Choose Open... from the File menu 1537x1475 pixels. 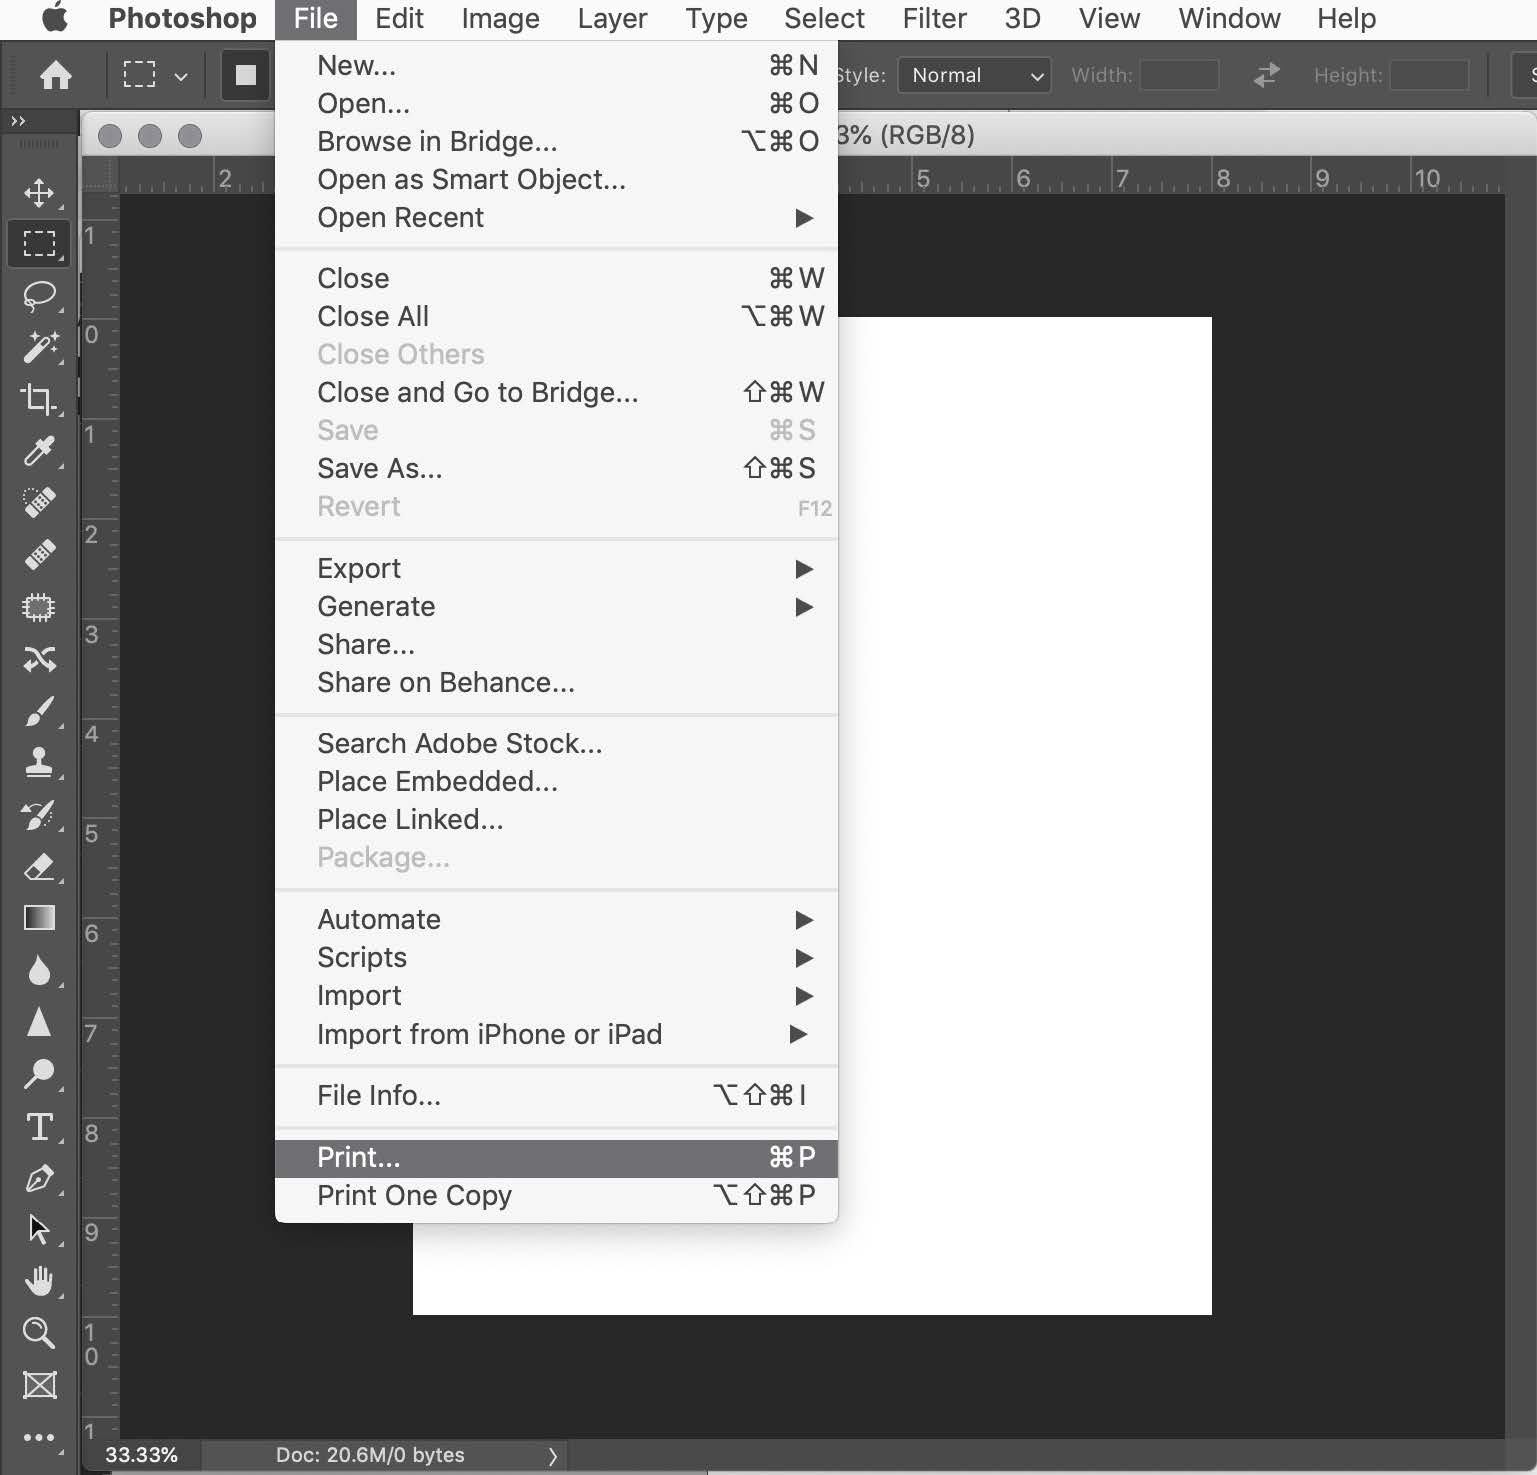click(556, 104)
